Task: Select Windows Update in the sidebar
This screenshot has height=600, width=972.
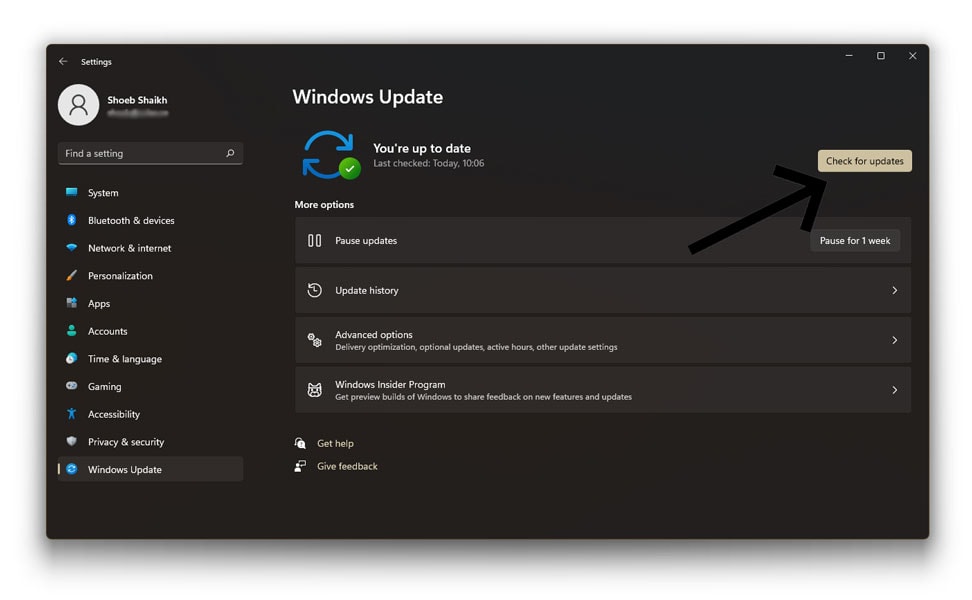Action: point(150,469)
